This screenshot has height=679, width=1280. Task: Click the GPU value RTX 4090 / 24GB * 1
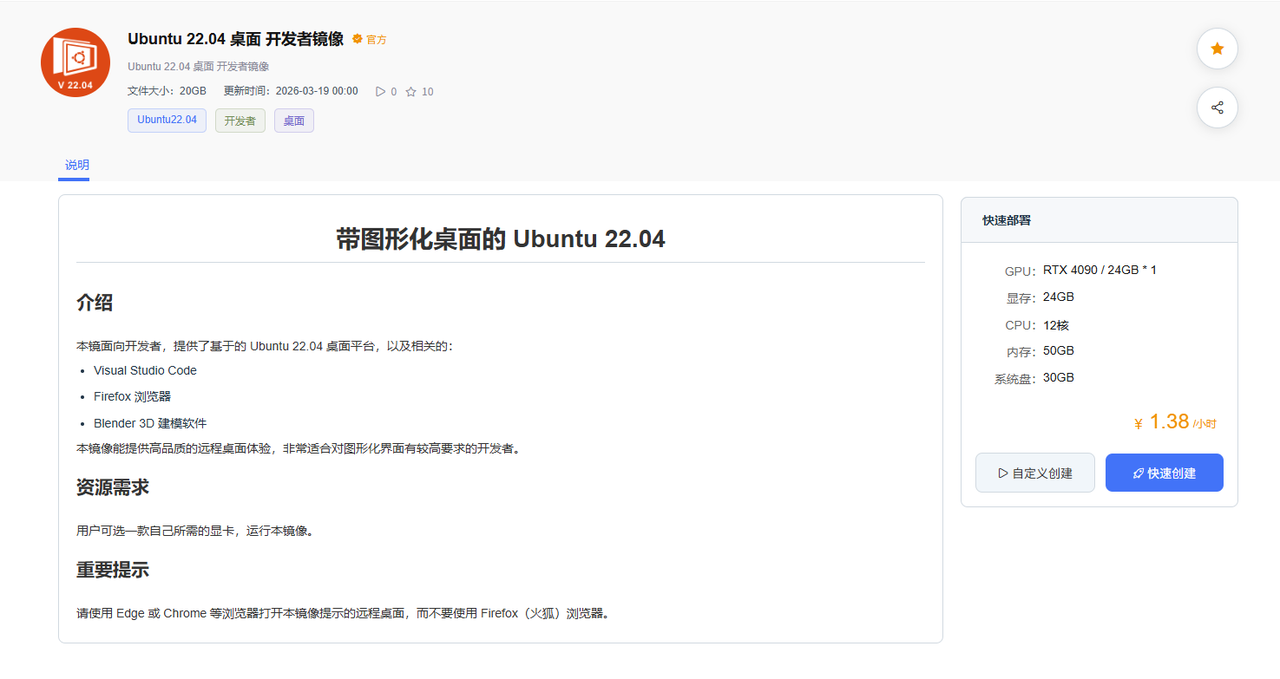point(1099,270)
